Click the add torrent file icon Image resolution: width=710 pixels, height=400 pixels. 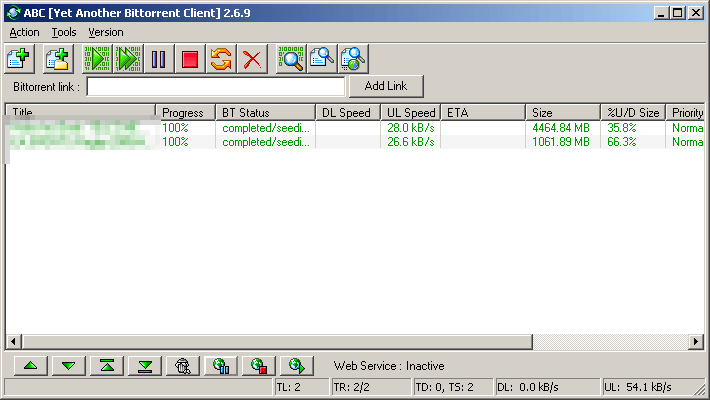(20, 59)
